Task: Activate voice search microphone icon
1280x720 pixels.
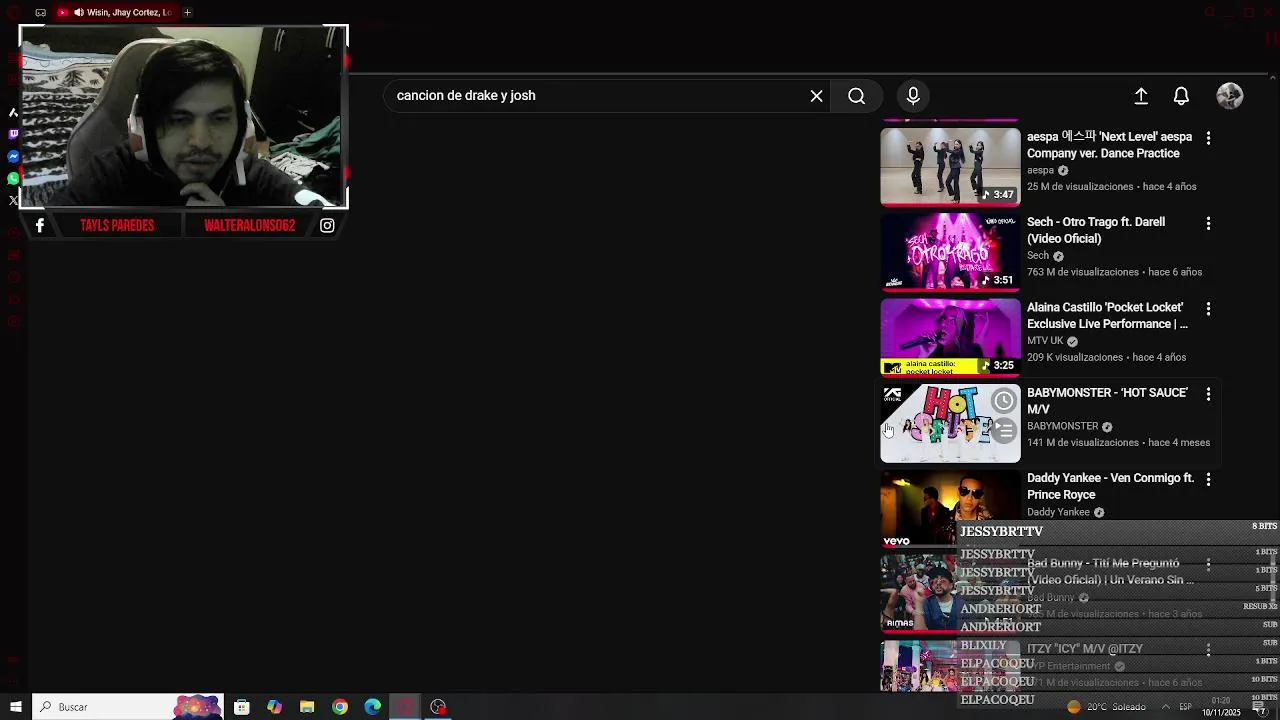Action: pyautogui.click(x=913, y=96)
